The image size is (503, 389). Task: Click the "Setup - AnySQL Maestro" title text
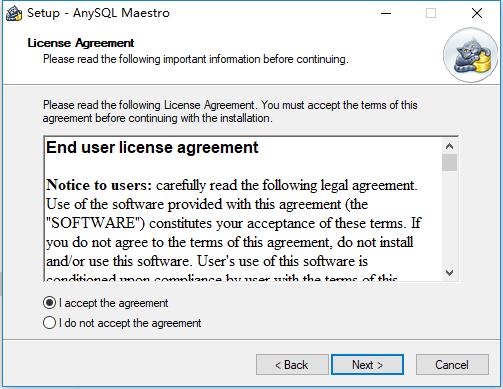point(98,13)
